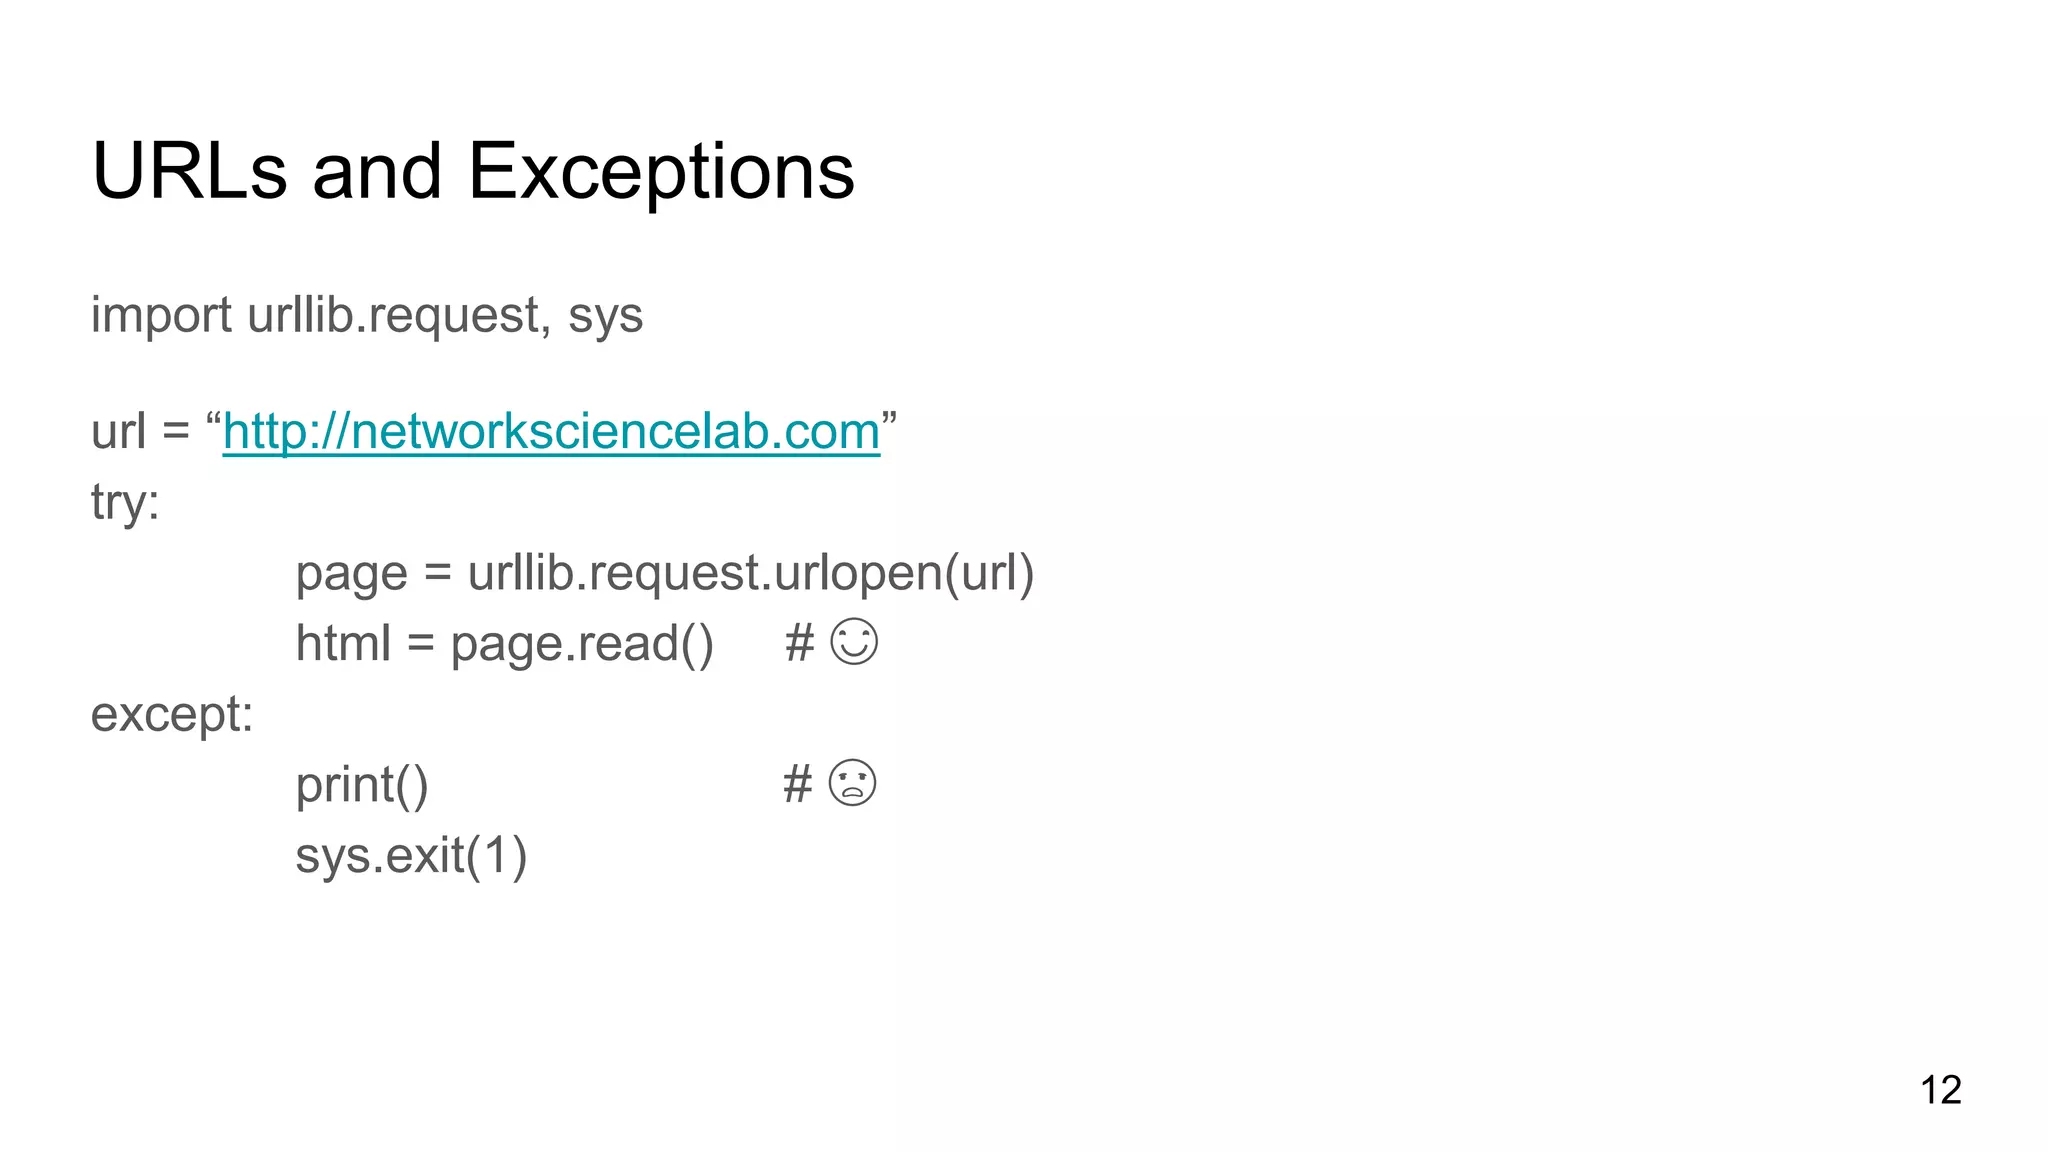Click the hash symbol before the sad face
The height and width of the screenshot is (1152, 2048).
[x=797, y=784]
